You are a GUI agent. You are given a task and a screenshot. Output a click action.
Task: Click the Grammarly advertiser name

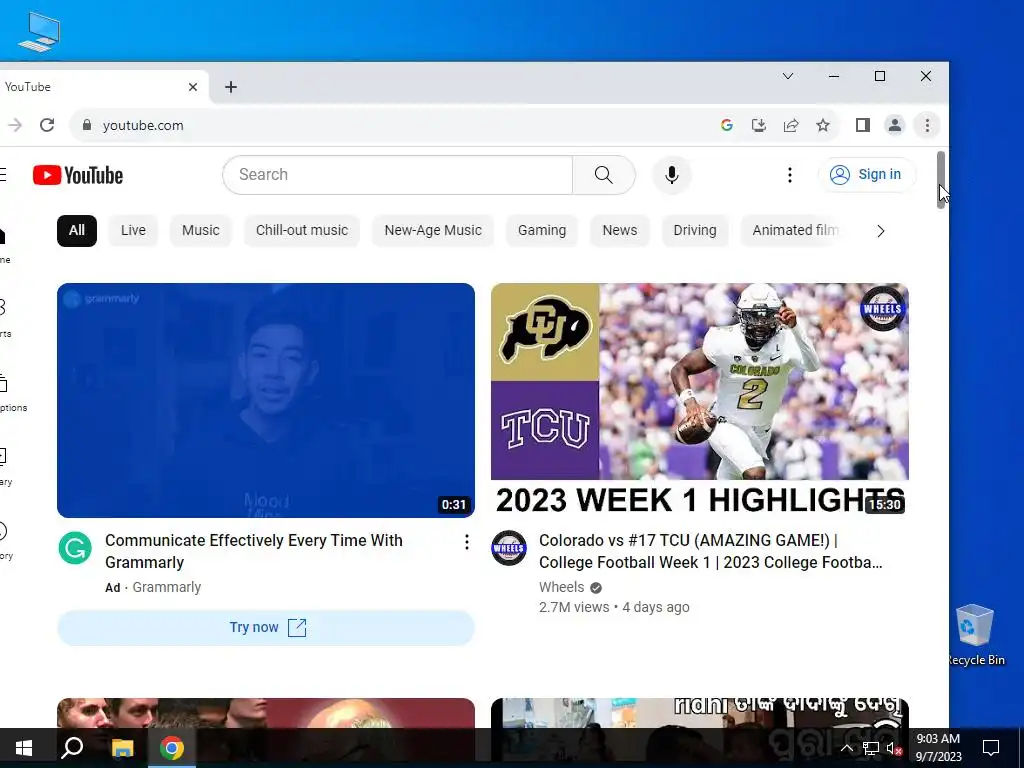167,587
